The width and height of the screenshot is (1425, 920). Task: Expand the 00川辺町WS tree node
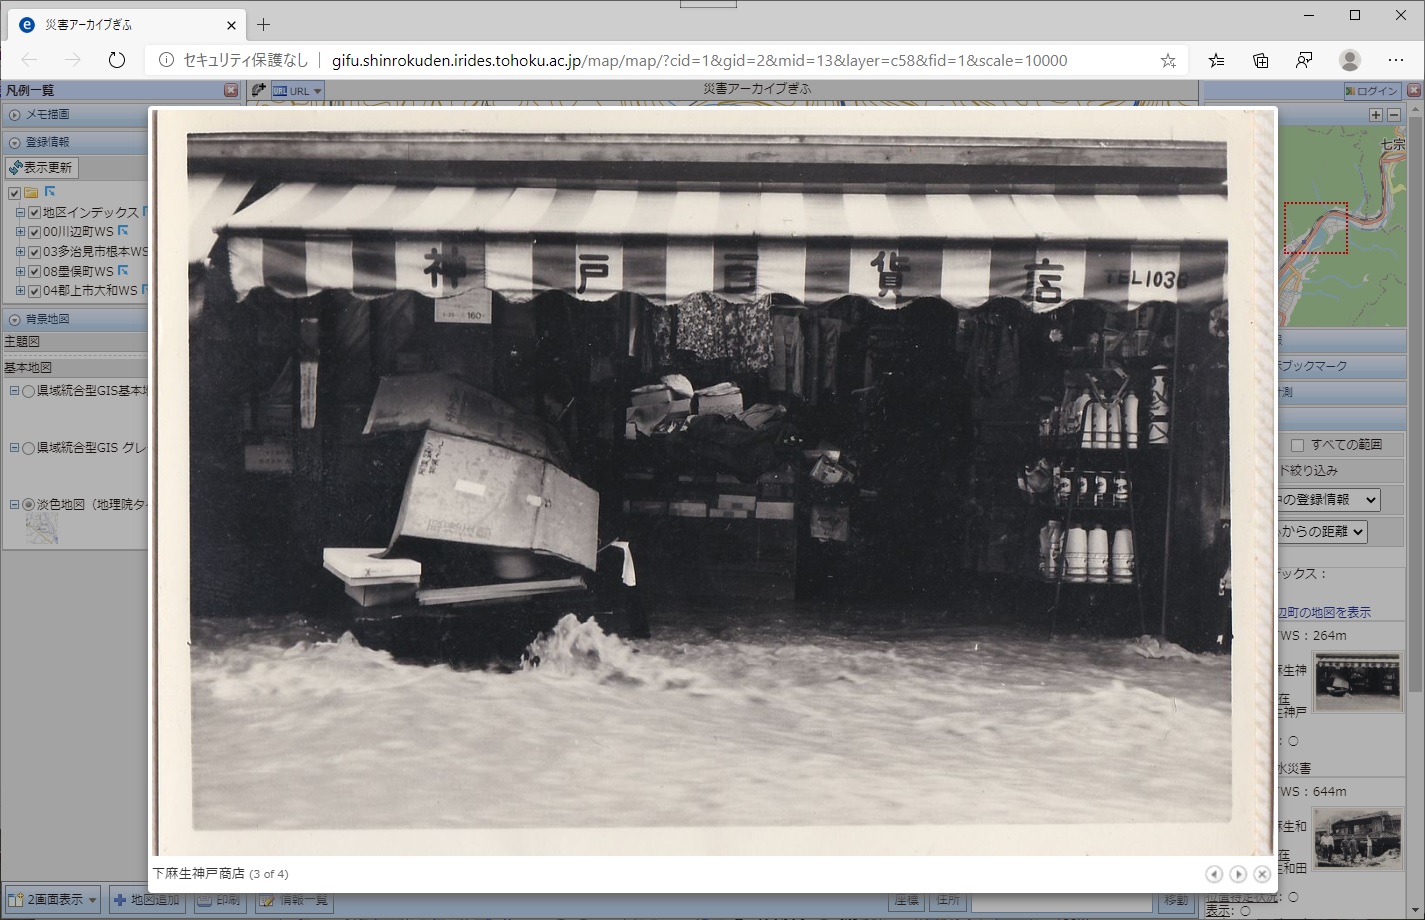tap(20, 232)
